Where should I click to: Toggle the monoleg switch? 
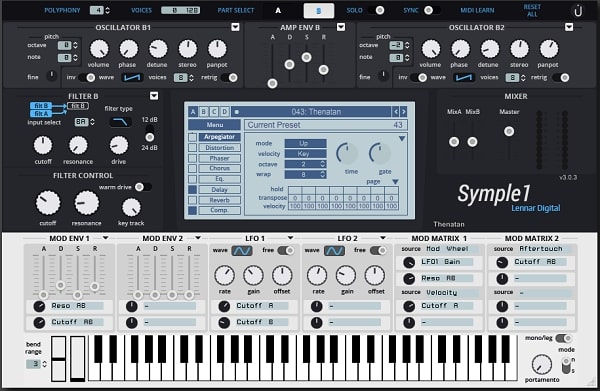point(564,338)
